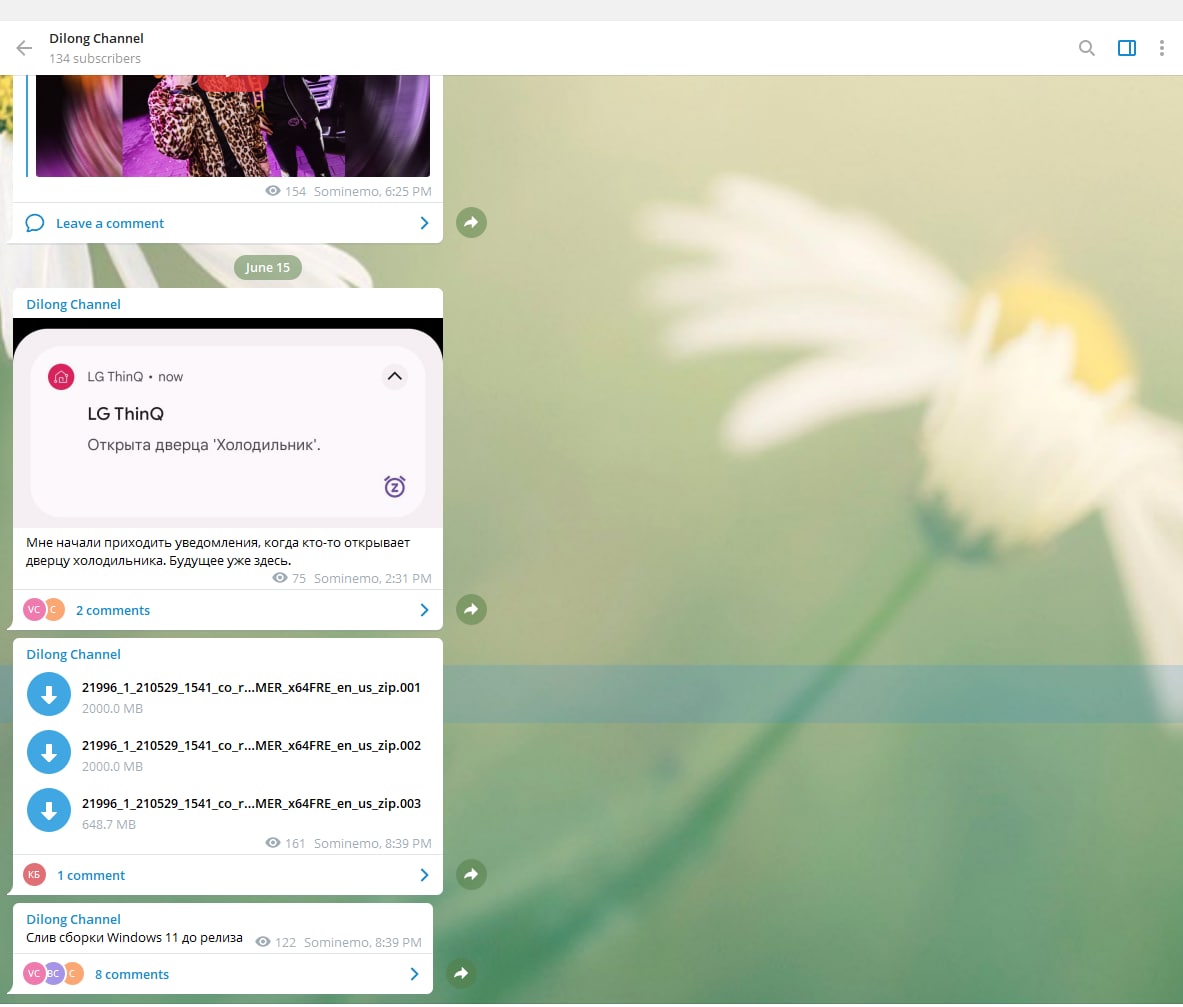Expand chevron beside 2 comments
The image size is (1183, 1007).
pyautogui.click(x=424, y=610)
